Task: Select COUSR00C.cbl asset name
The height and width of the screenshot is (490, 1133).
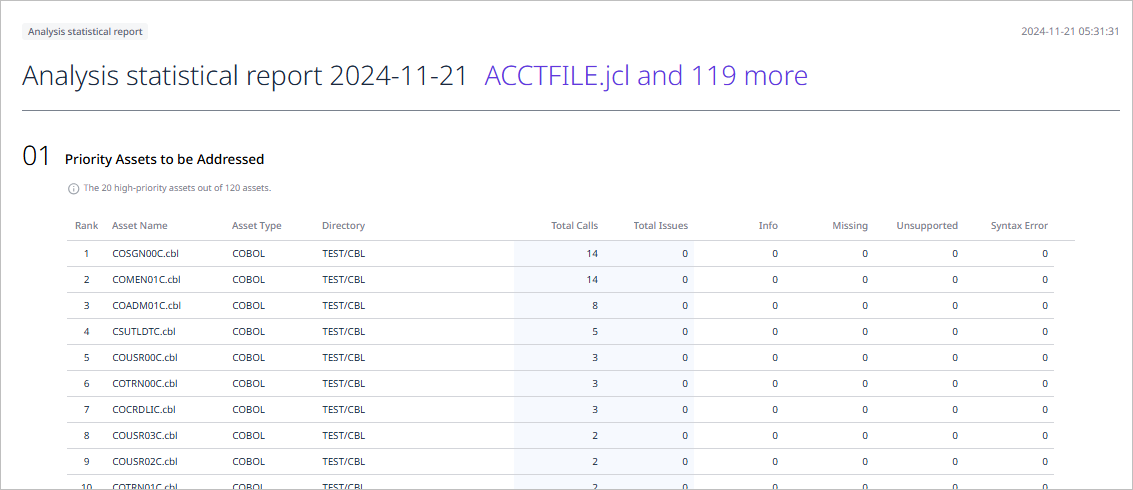Action: (x=145, y=358)
